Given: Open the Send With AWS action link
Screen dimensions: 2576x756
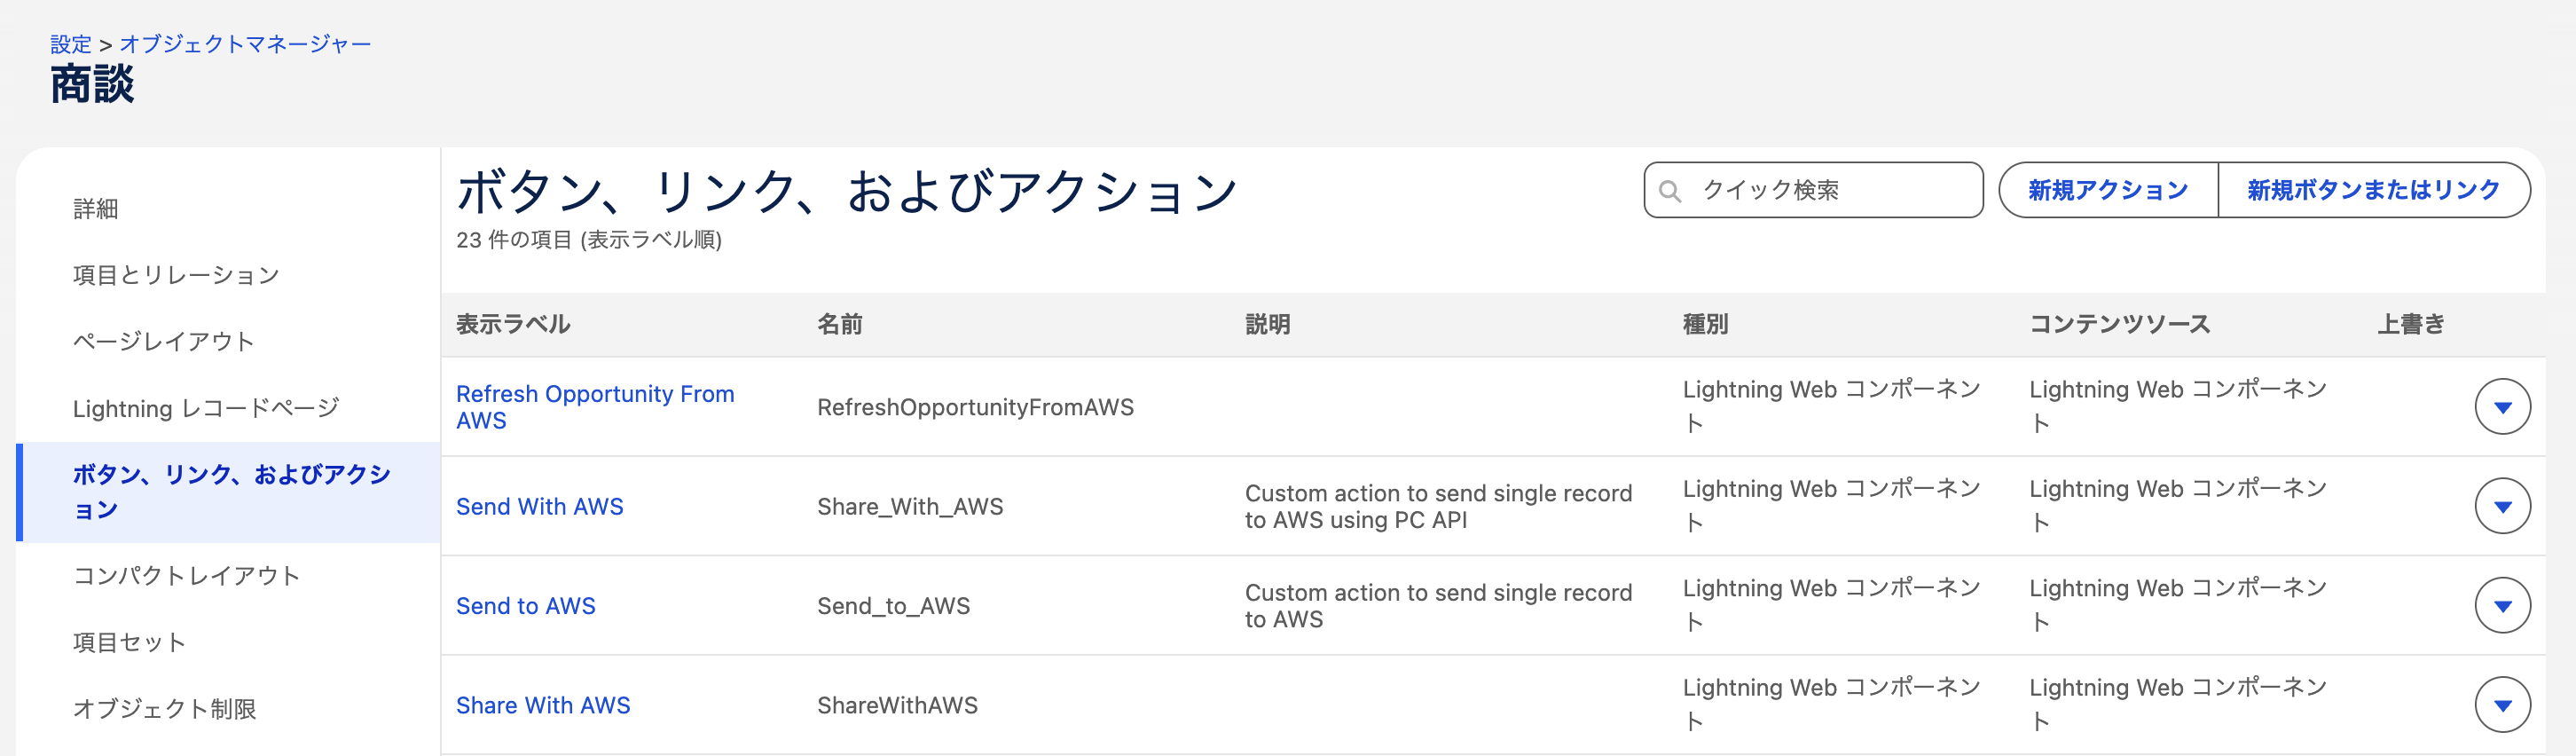Looking at the screenshot, I should [x=539, y=507].
